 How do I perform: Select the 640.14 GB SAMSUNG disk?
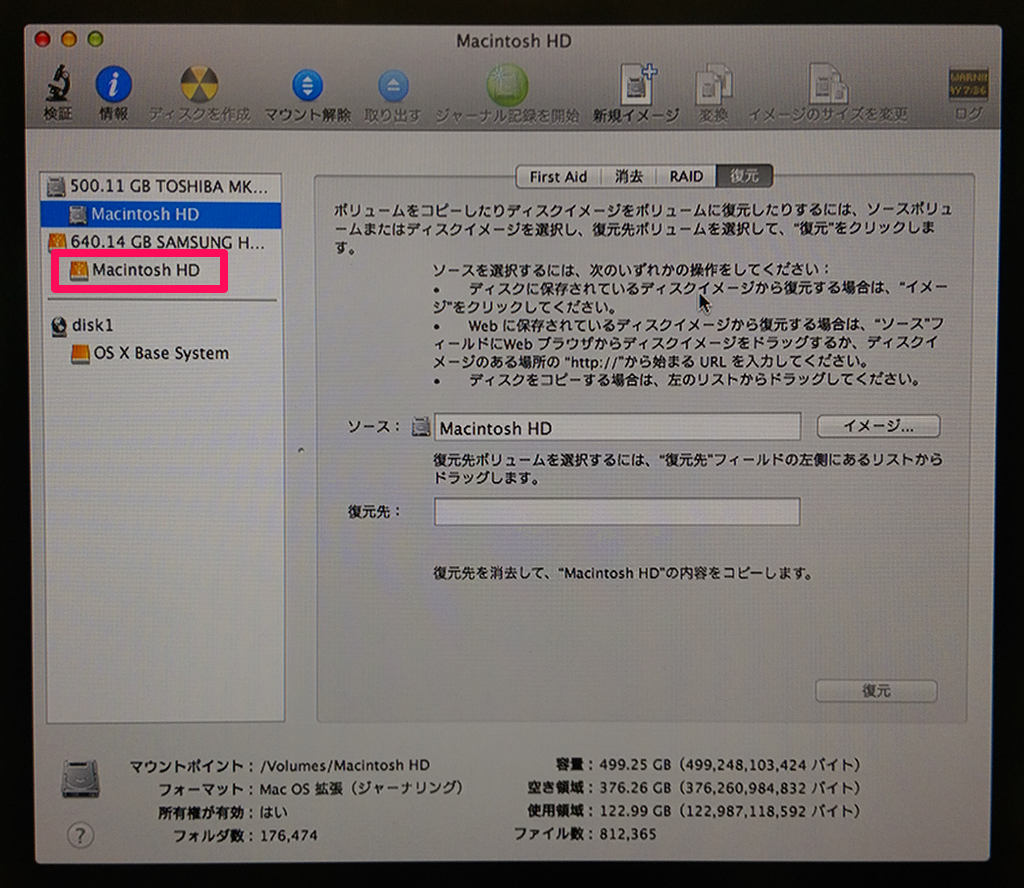click(x=150, y=243)
